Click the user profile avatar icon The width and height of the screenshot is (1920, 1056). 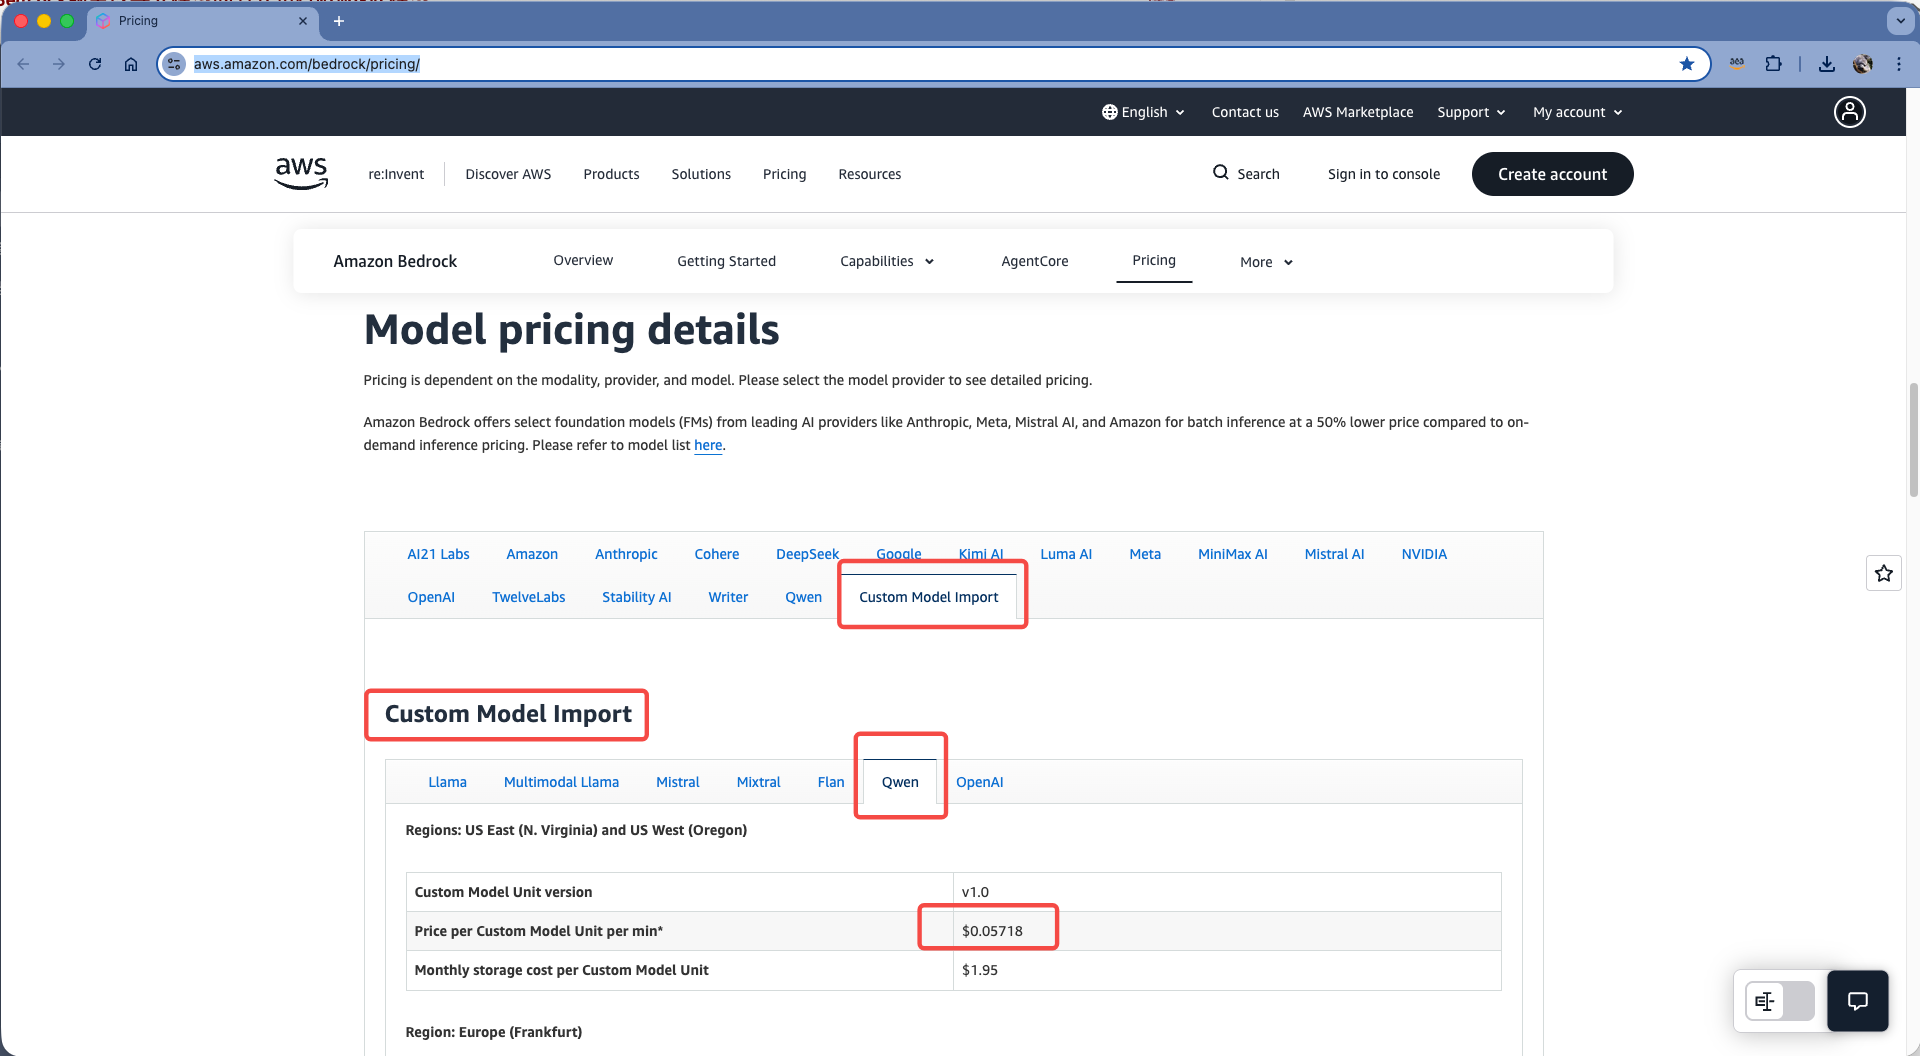(x=1849, y=112)
